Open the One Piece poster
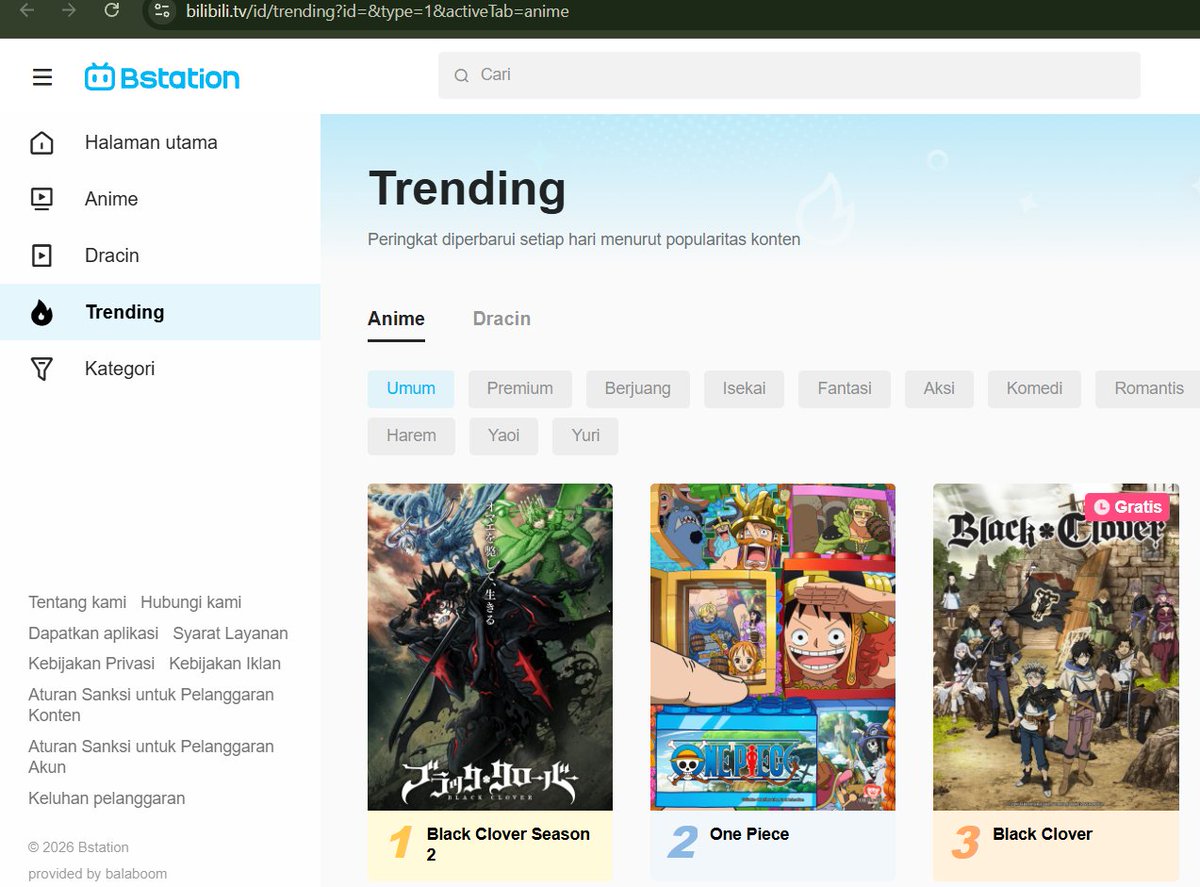Screen dimensions: 1200x887 click(773, 647)
